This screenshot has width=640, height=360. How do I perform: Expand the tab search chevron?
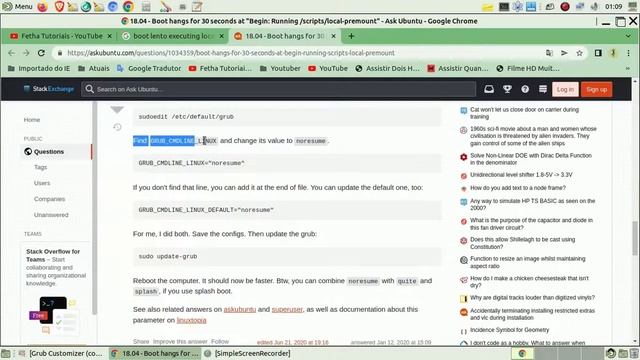[628, 36]
